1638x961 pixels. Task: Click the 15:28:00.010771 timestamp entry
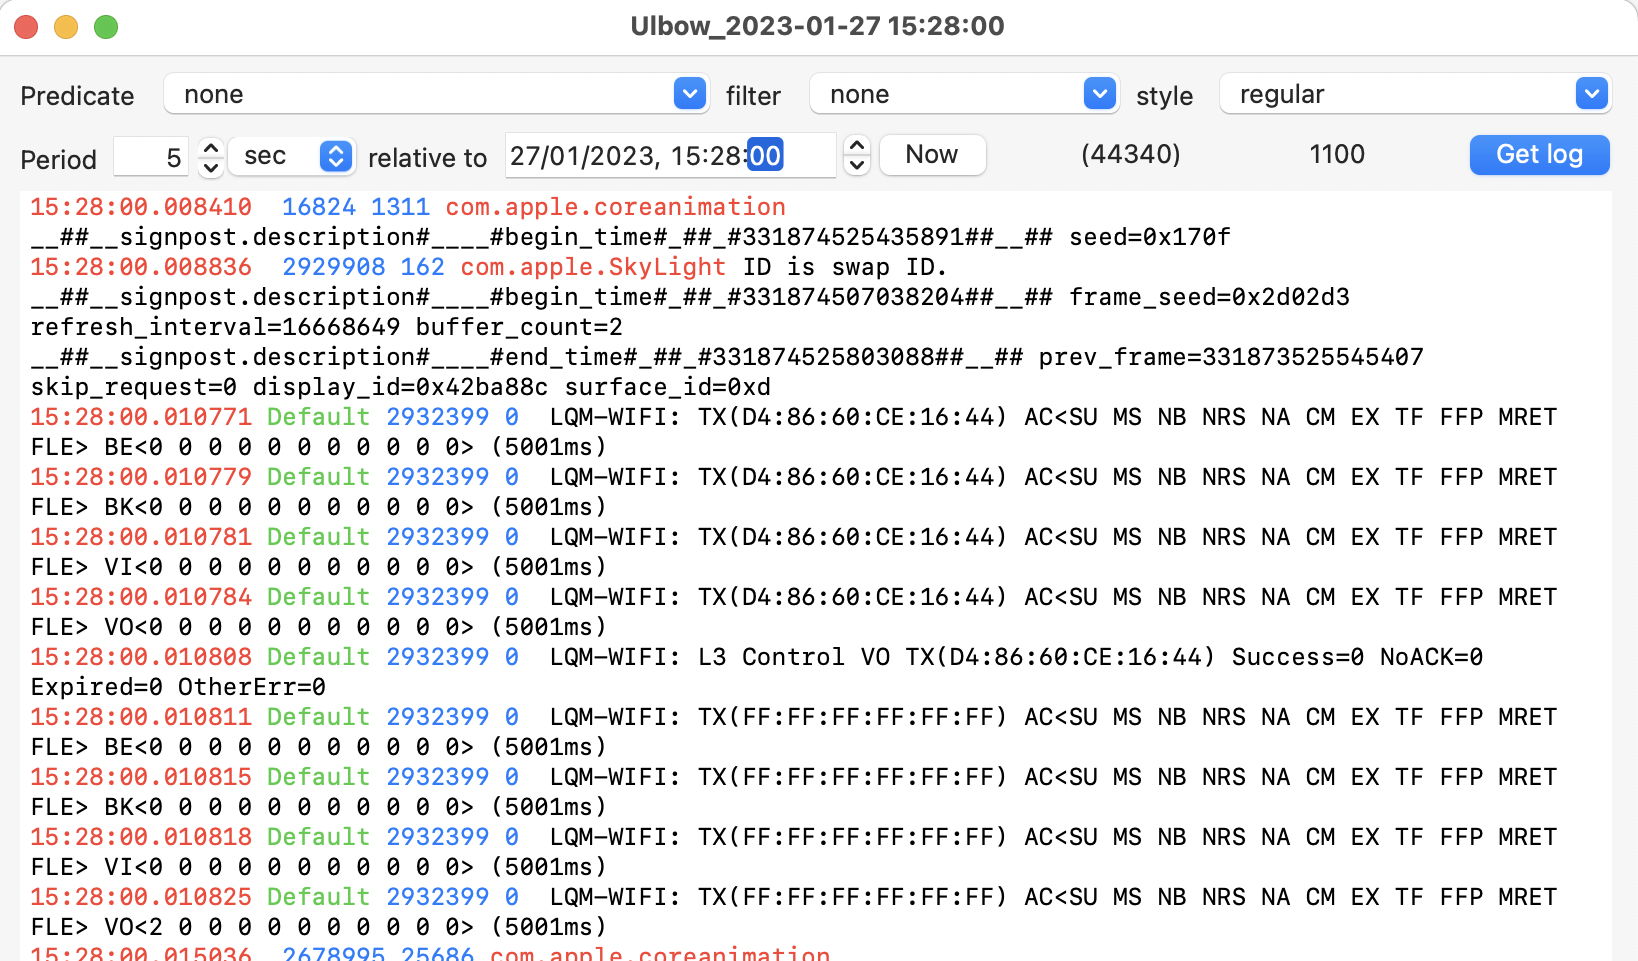141,417
